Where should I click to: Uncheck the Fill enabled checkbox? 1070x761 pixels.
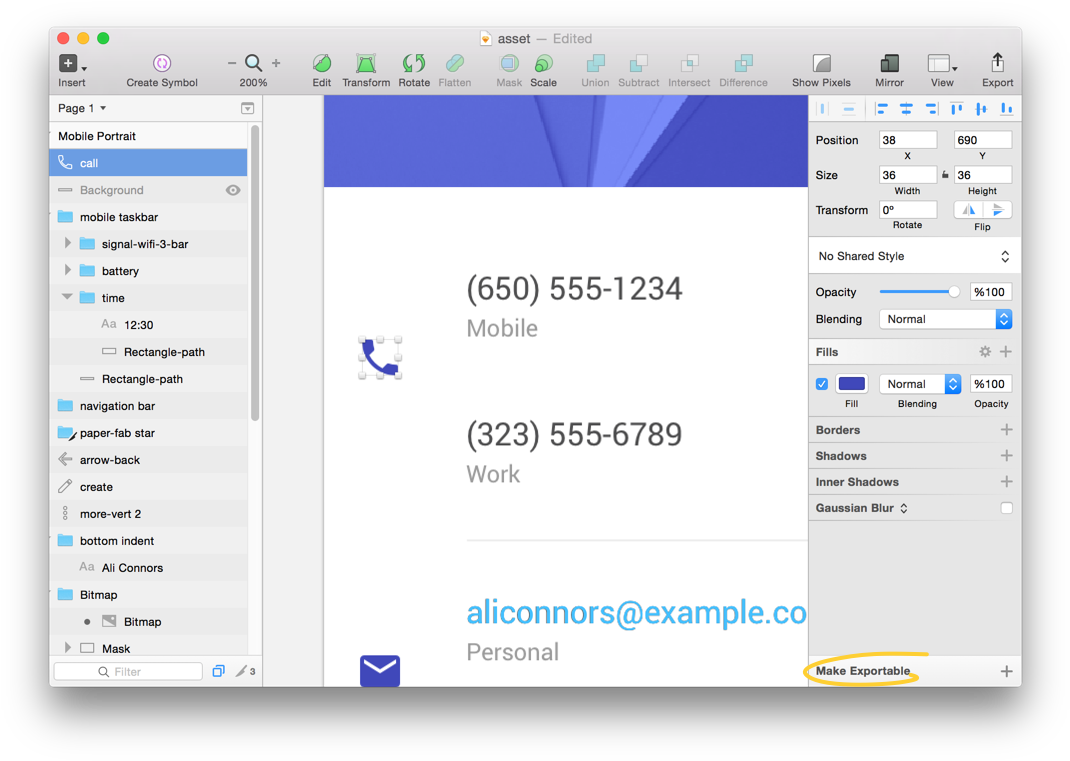point(821,383)
